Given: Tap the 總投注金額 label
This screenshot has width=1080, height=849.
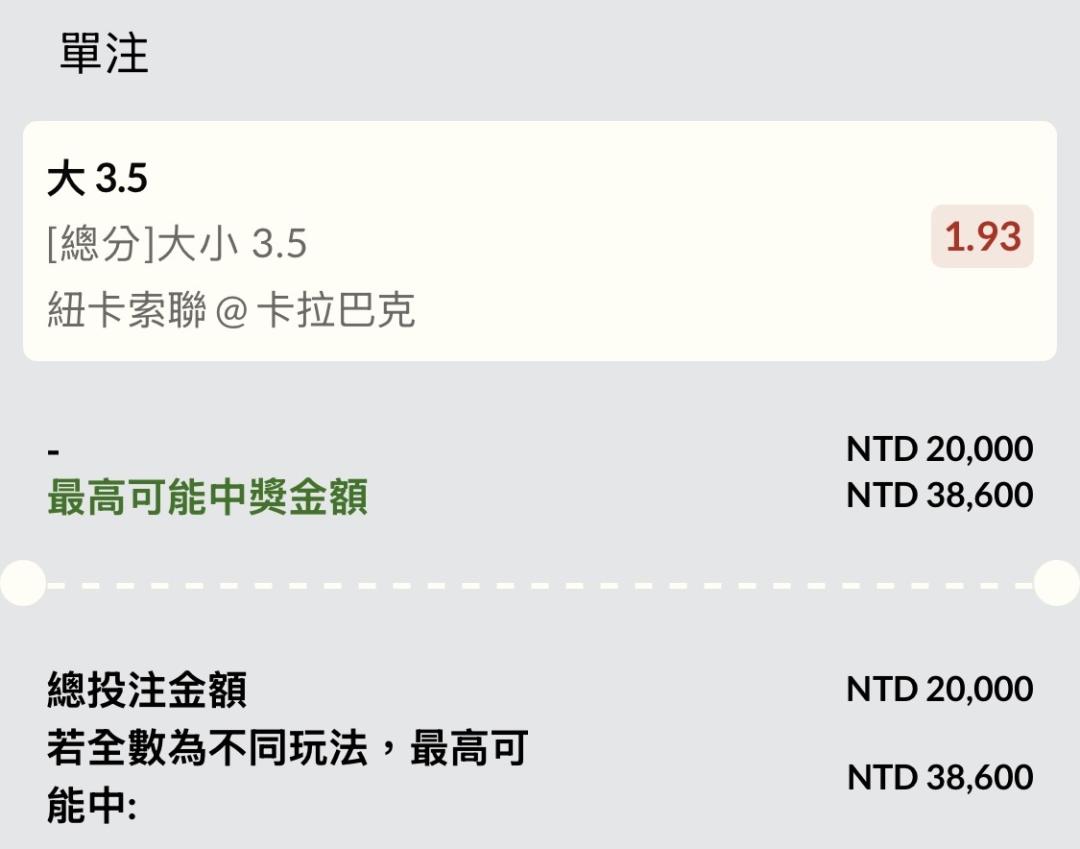Looking at the screenshot, I should pyautogui.click(x=147, y=690).
